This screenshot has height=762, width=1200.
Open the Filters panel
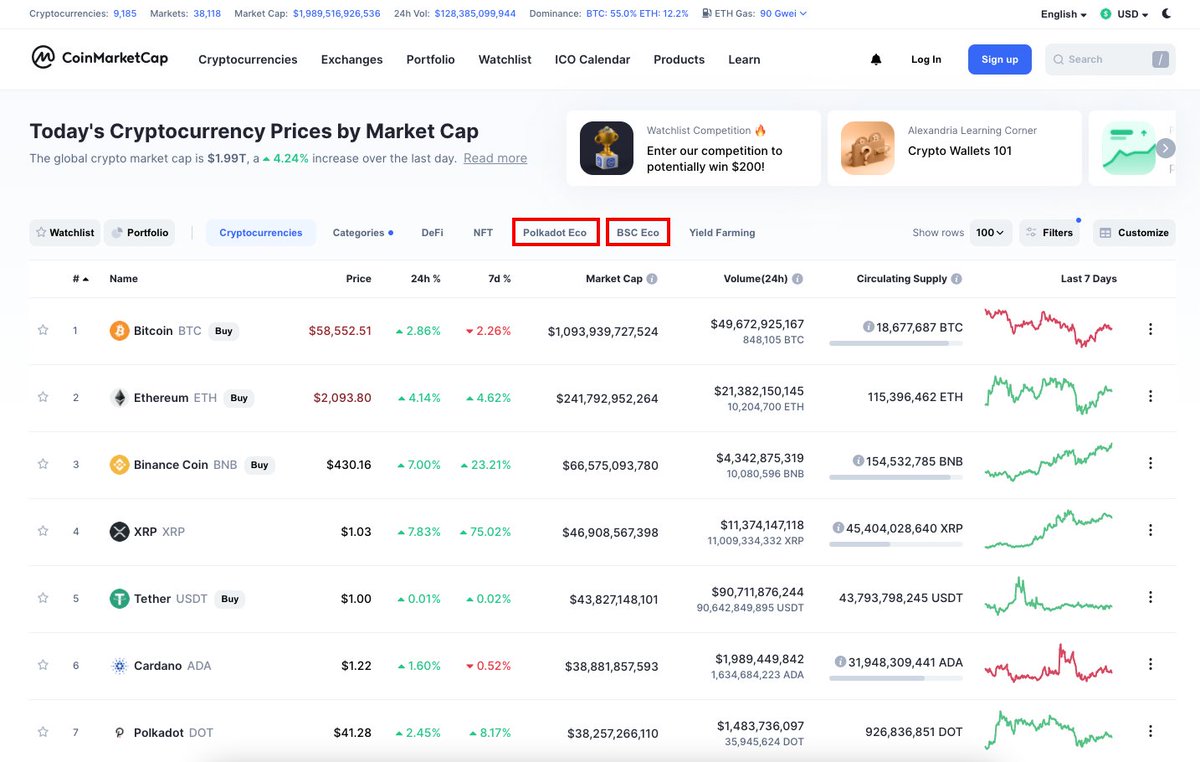pos(1049,232)
